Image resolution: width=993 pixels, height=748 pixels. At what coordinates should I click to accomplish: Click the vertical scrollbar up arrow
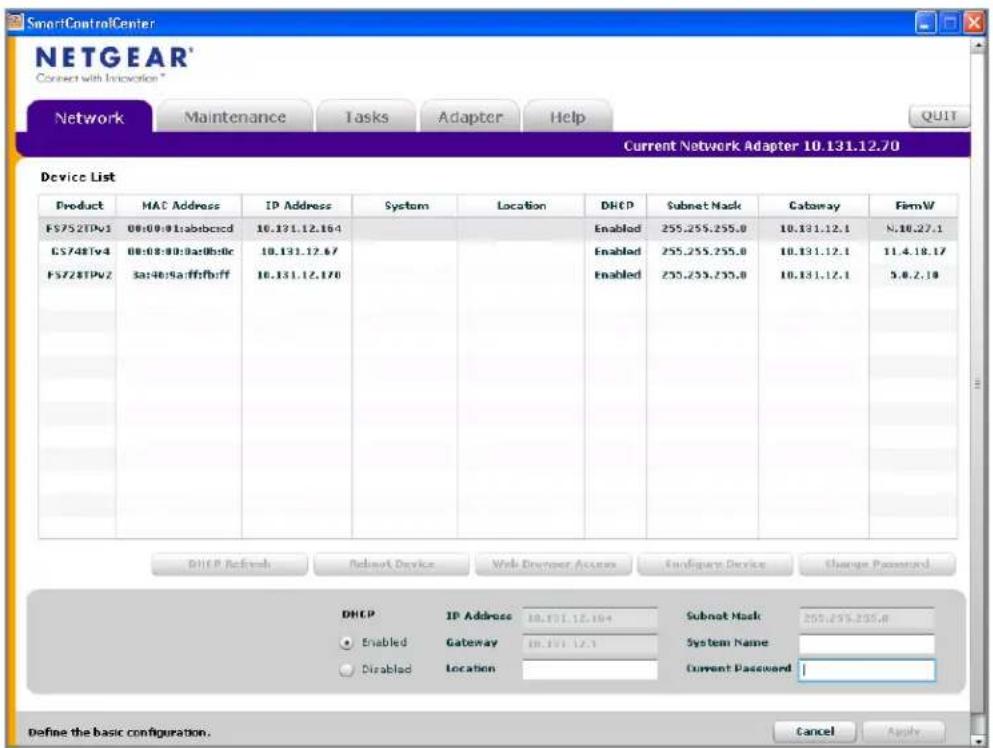(x=978, y=46)
